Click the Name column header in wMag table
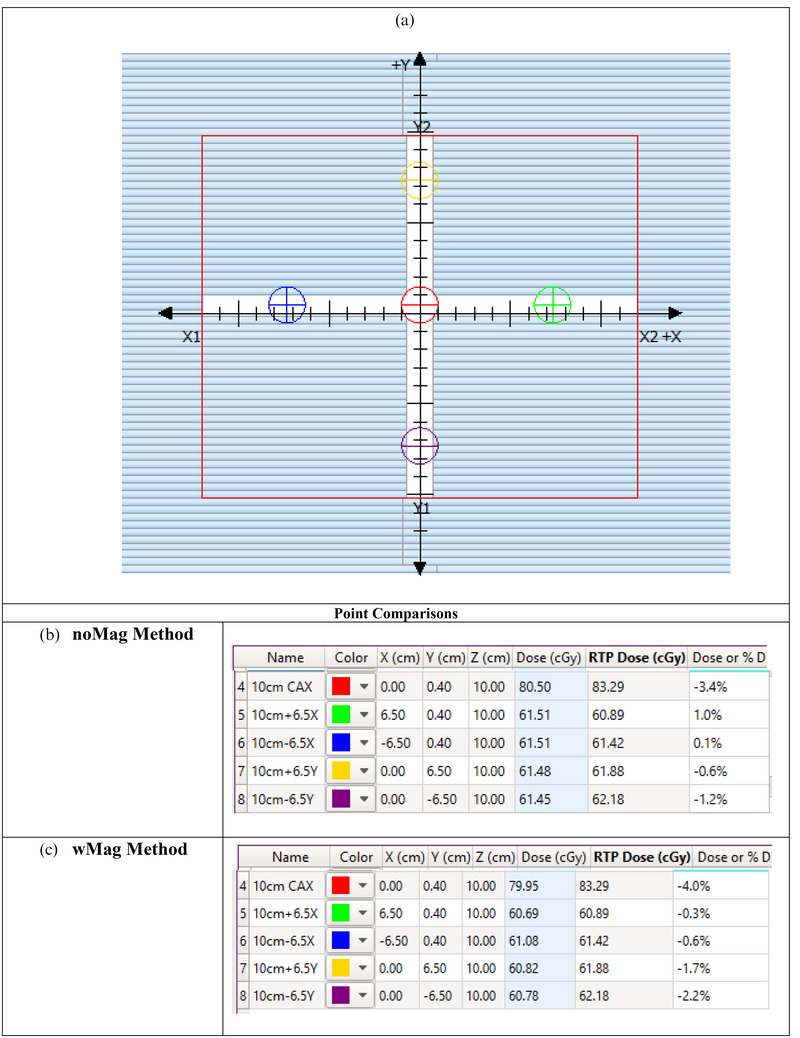 click(x=290, y=857)
